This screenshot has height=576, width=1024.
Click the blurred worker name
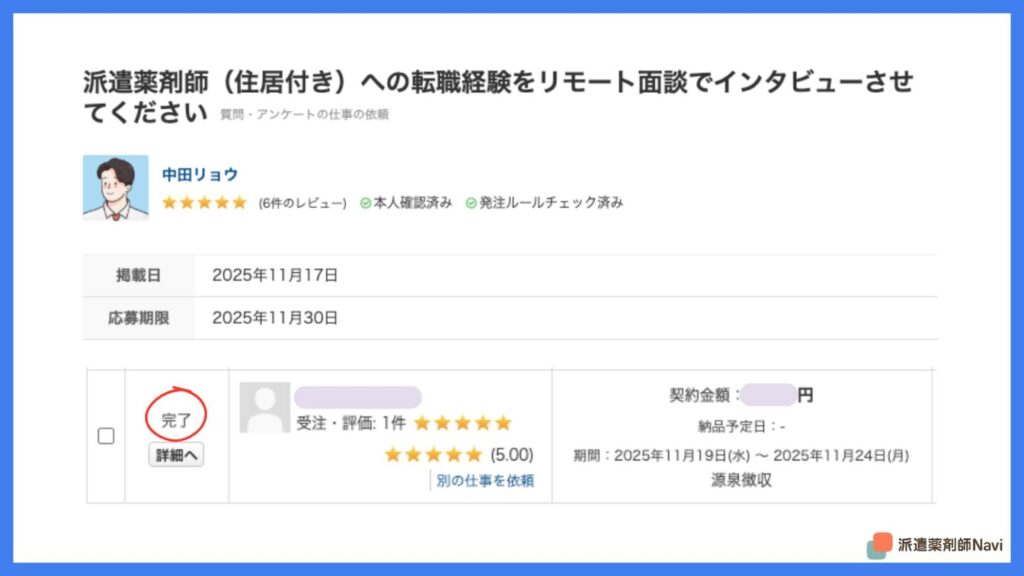point(357,396)
